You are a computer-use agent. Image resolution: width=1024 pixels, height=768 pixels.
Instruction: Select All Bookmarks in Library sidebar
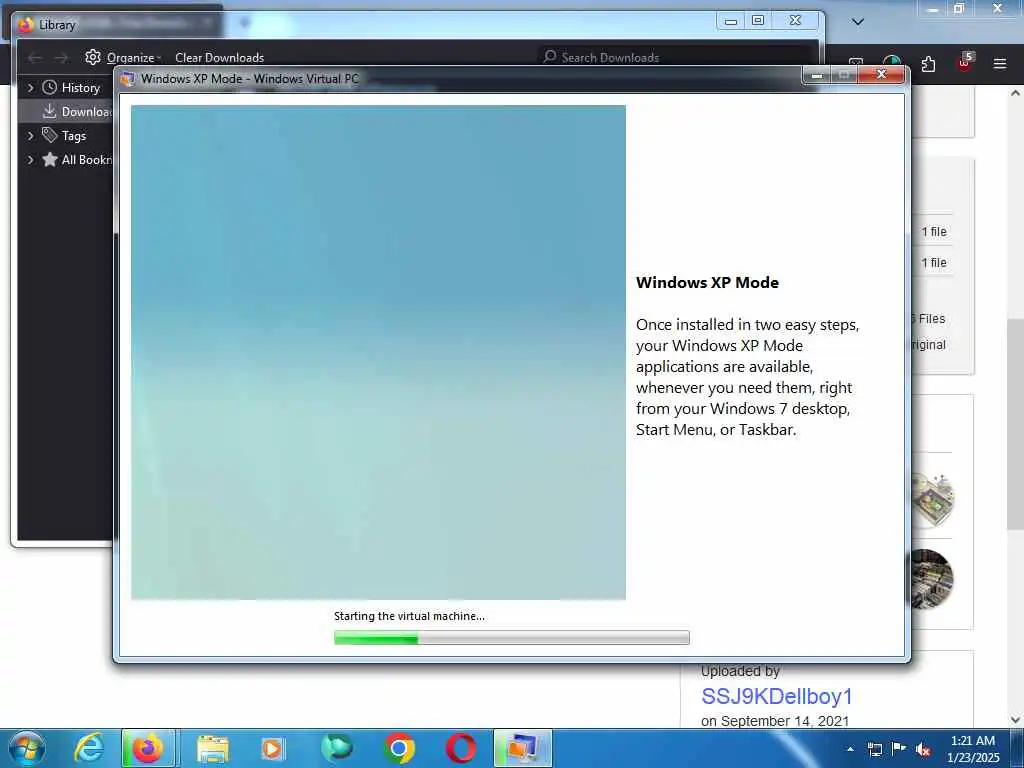click(77, 159)
